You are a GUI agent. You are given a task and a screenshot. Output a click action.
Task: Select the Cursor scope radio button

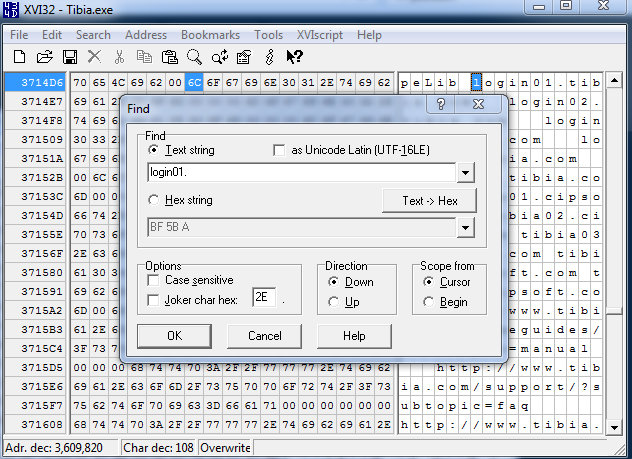(428, 282)
